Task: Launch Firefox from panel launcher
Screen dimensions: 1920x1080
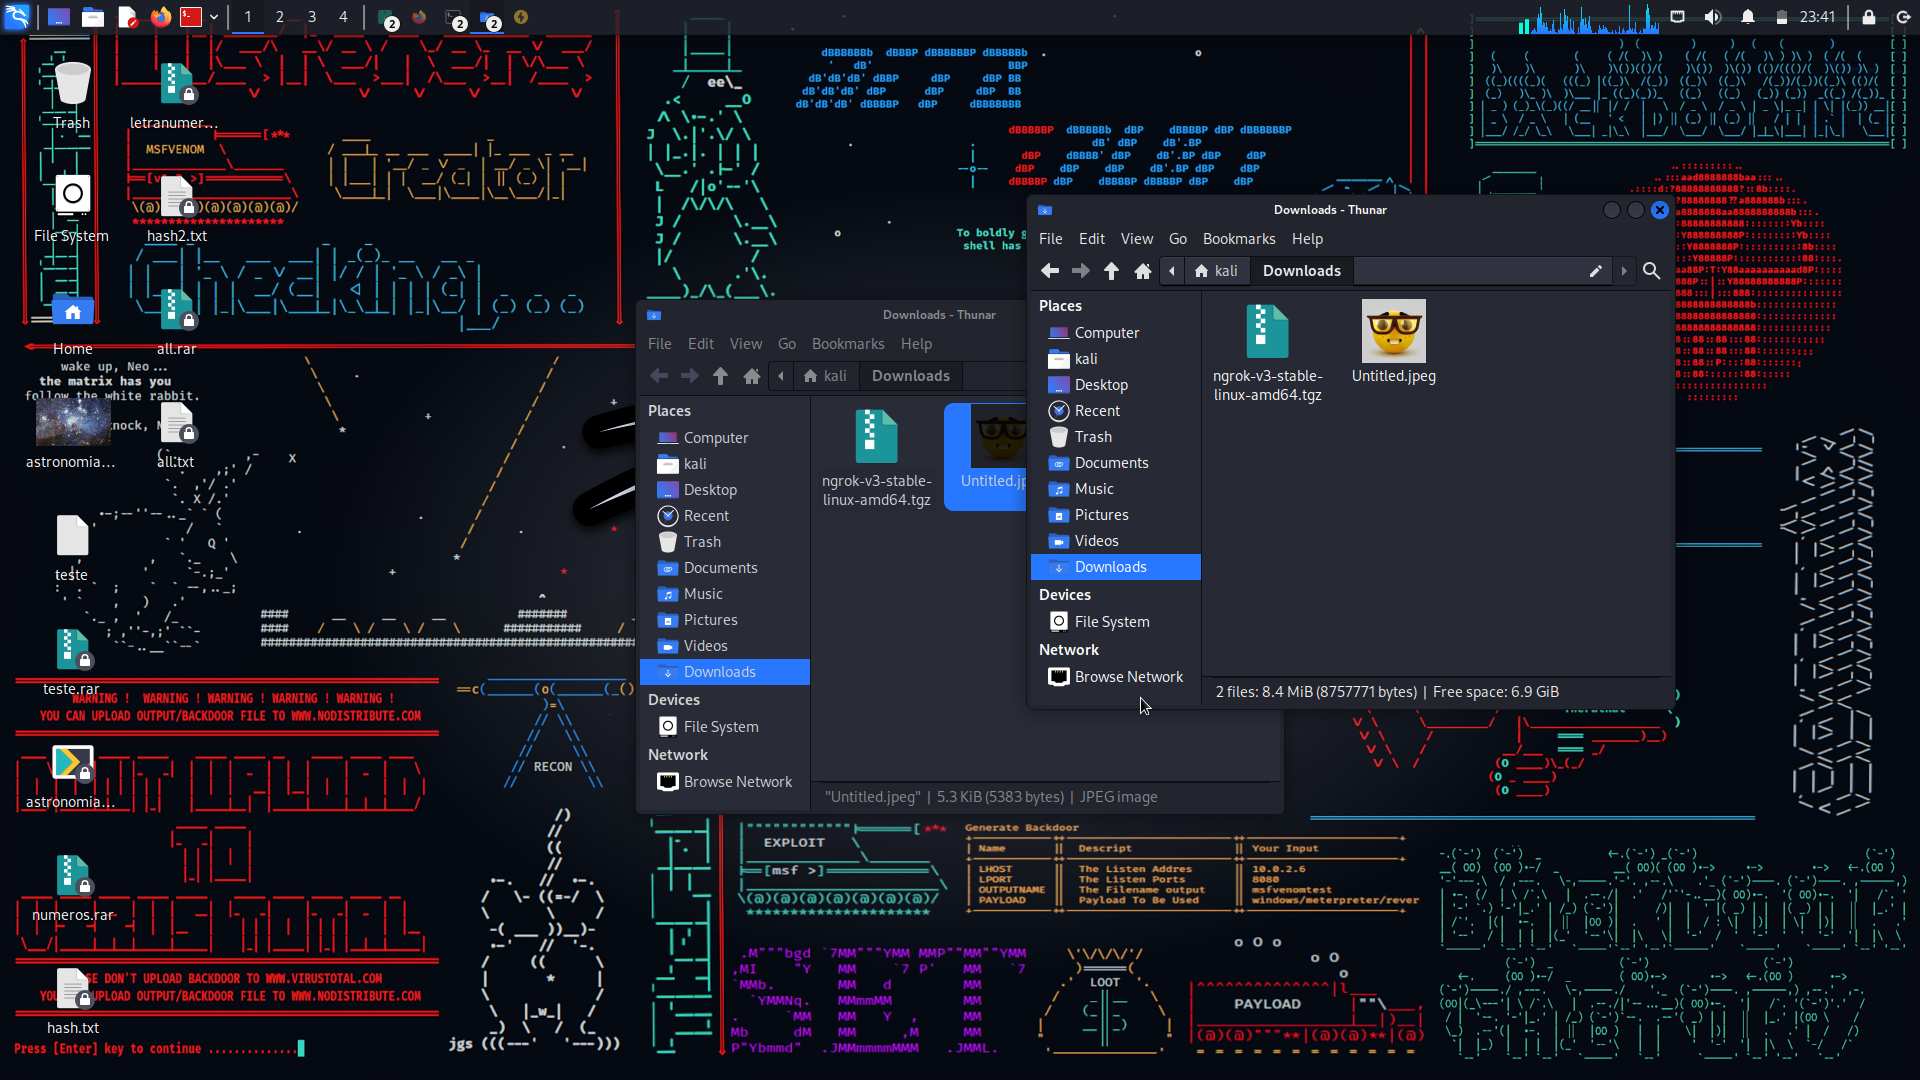Action: pyautogui.click(x=160, y=17)
